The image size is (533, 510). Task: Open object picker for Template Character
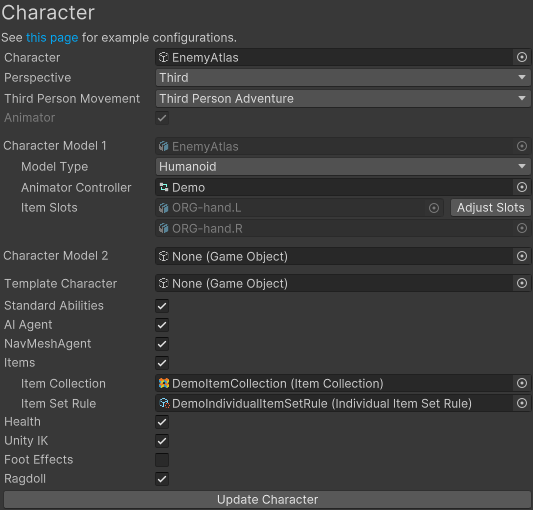click(x=521, y=283)
